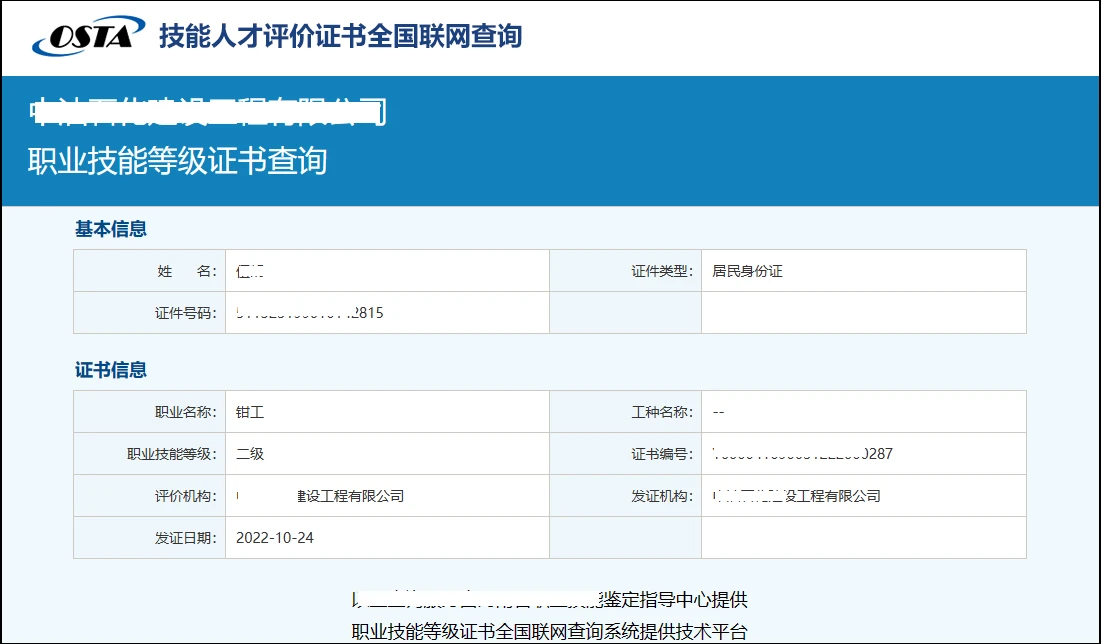Click the 职业技能等级证书查询 heading
The width and height of the screenshot is (1101, 644).
(x=178, y=161)
